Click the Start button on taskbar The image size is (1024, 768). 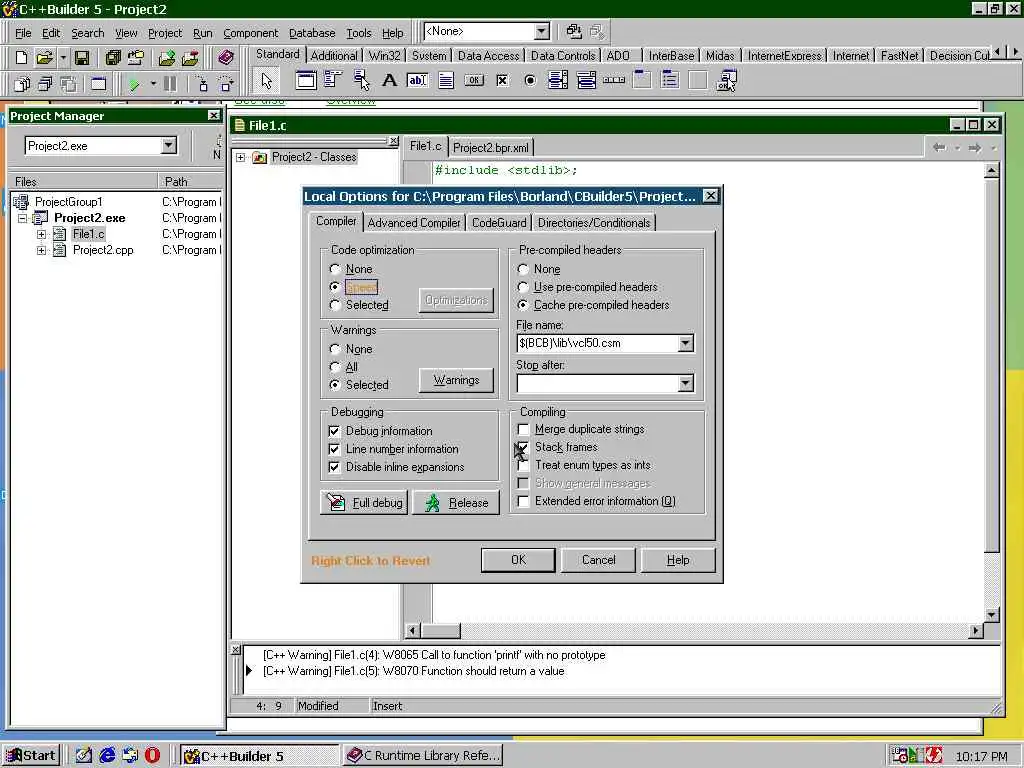point(31,756)
